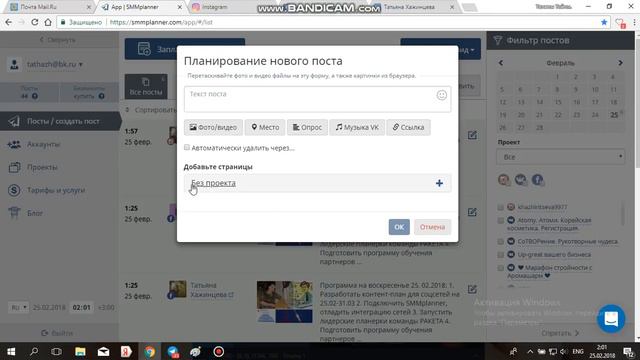Check the 'СоТВОРение. Рукотворные чудеса' filter

point(500,242)
